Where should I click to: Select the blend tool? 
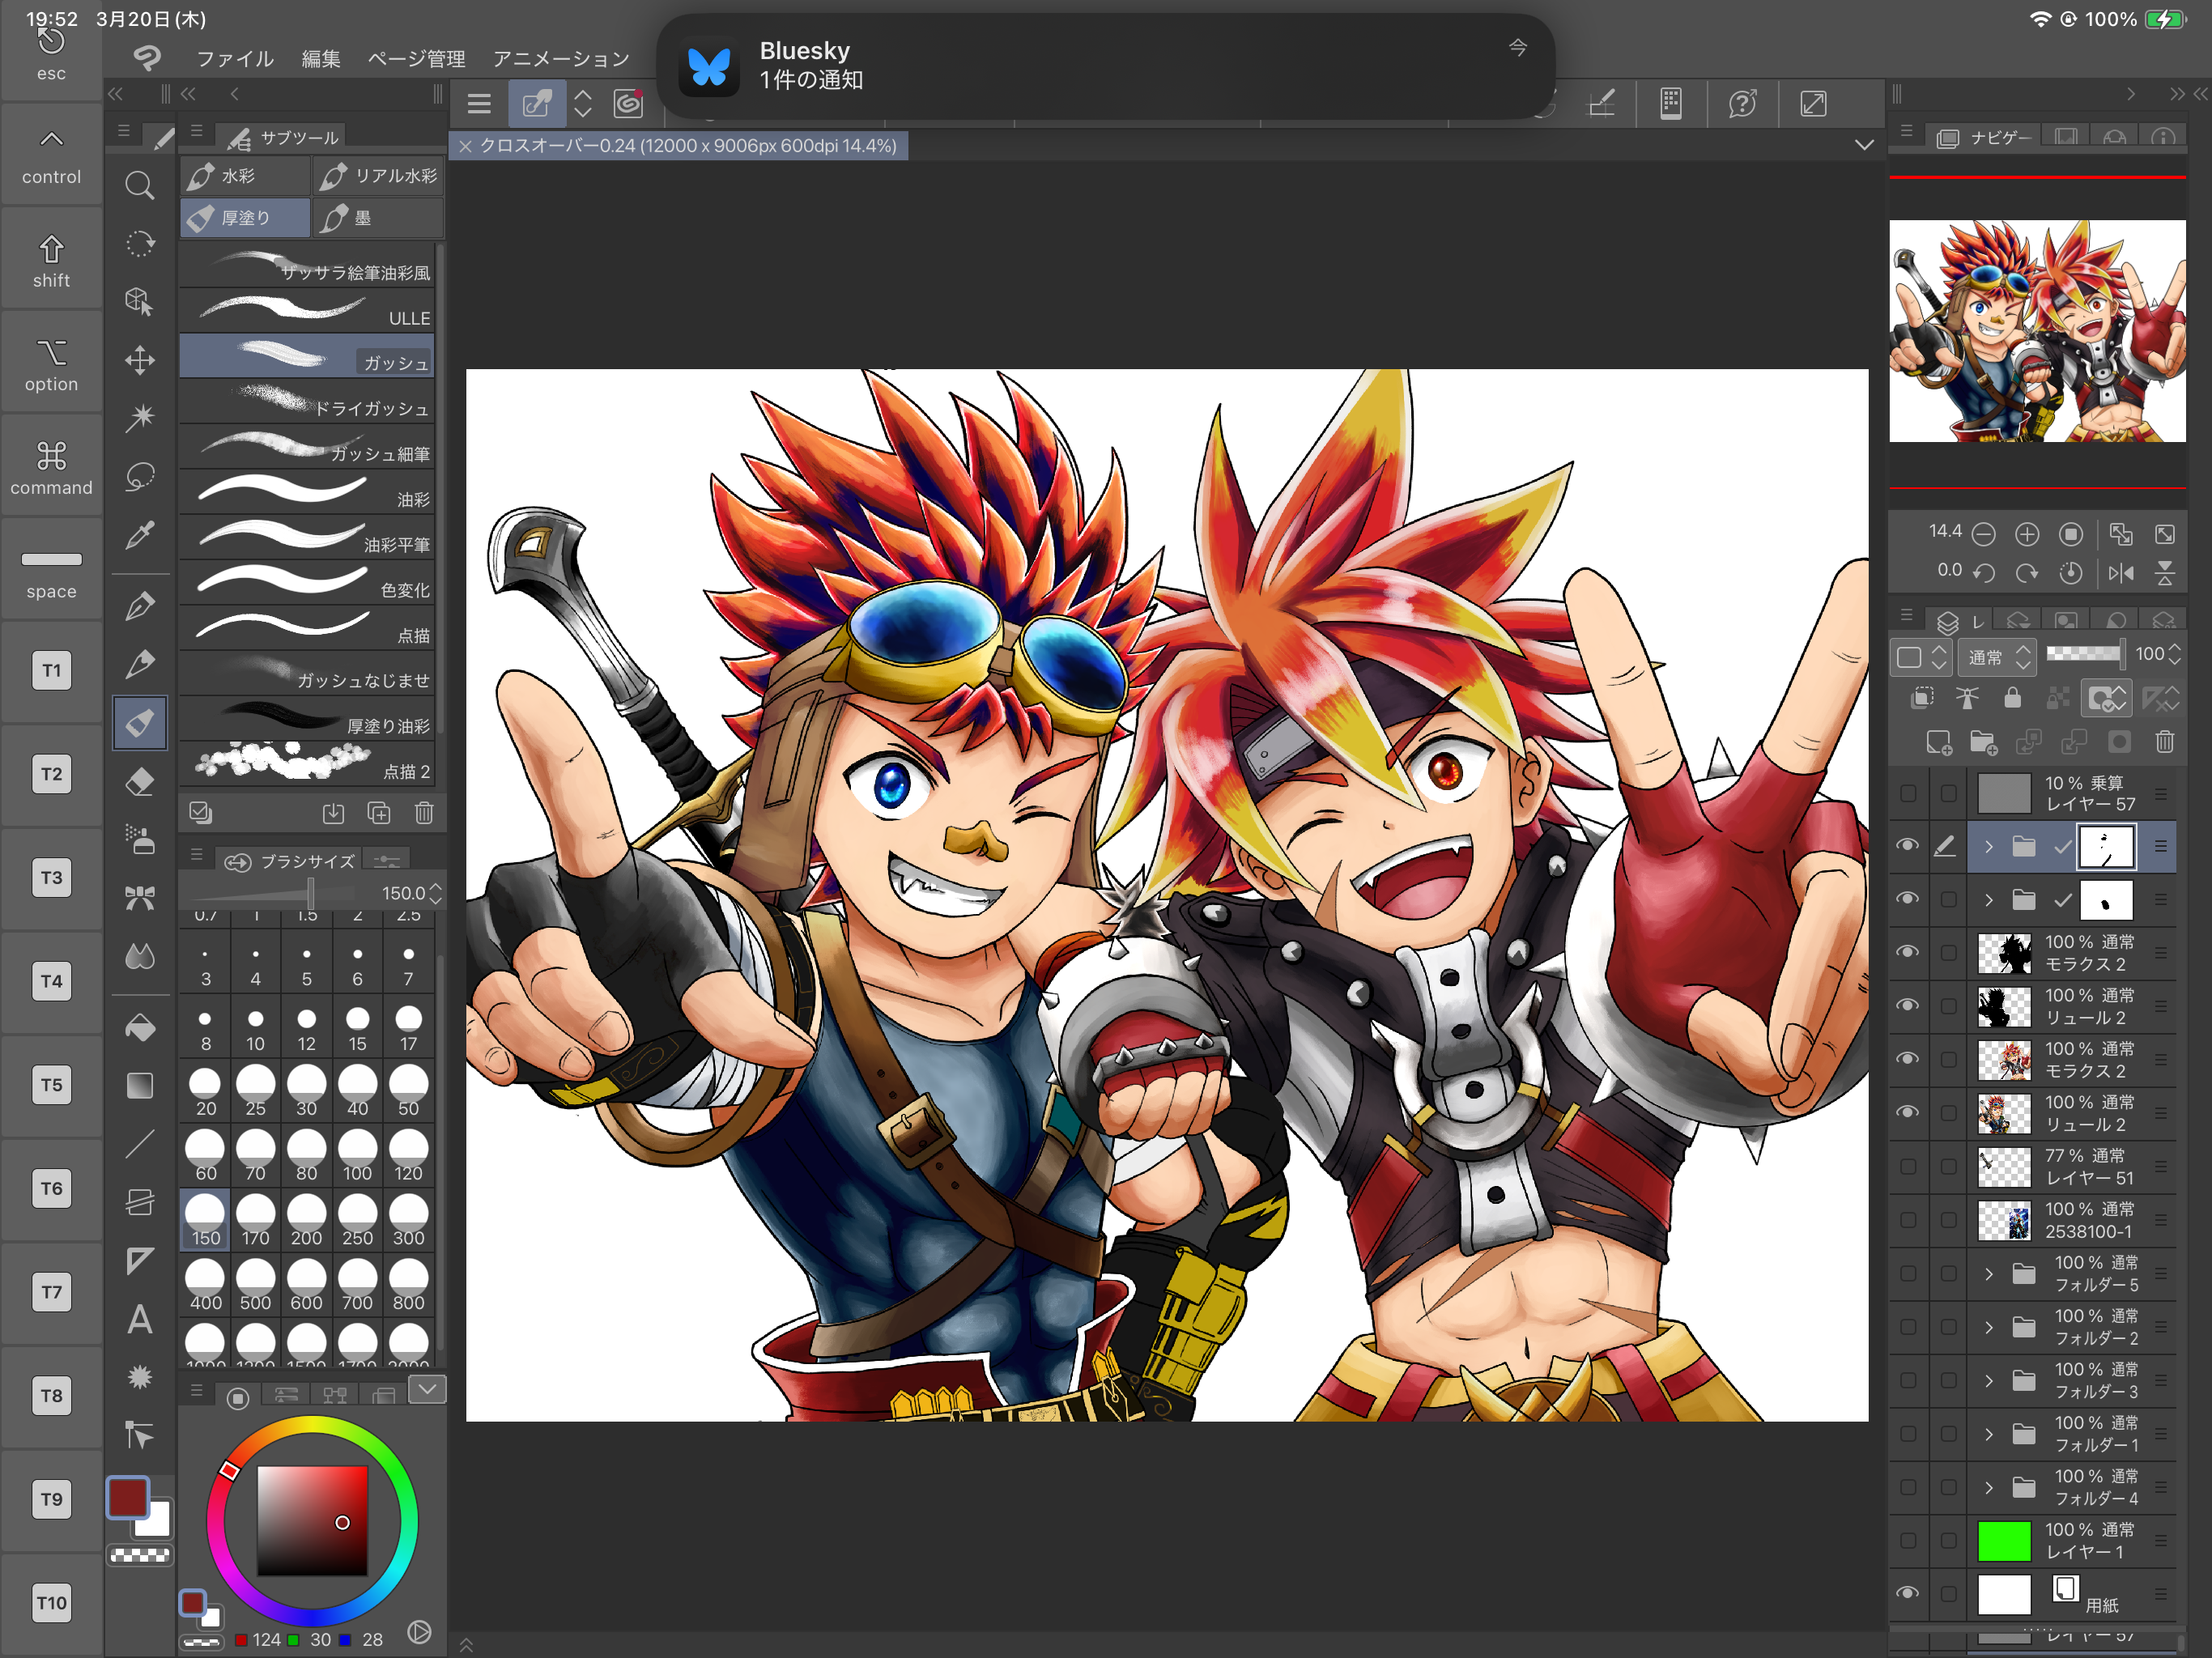140,956
